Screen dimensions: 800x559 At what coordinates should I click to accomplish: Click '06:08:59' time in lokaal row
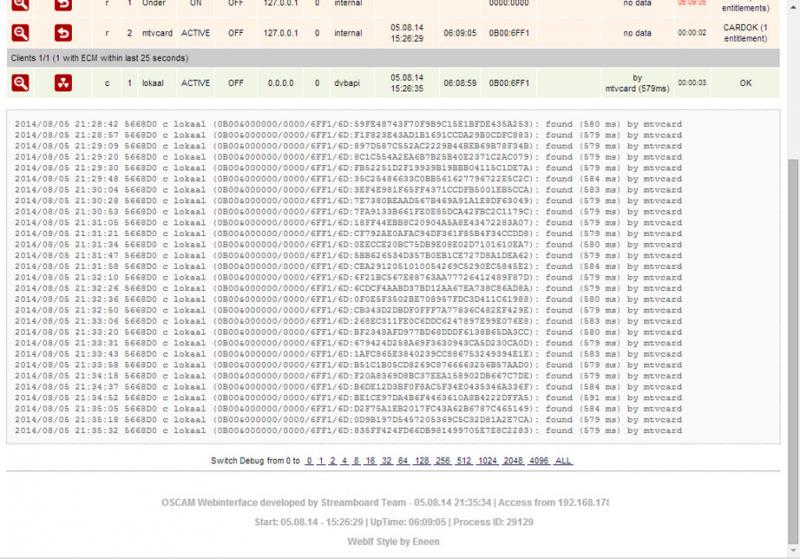[x=460, y=83]
